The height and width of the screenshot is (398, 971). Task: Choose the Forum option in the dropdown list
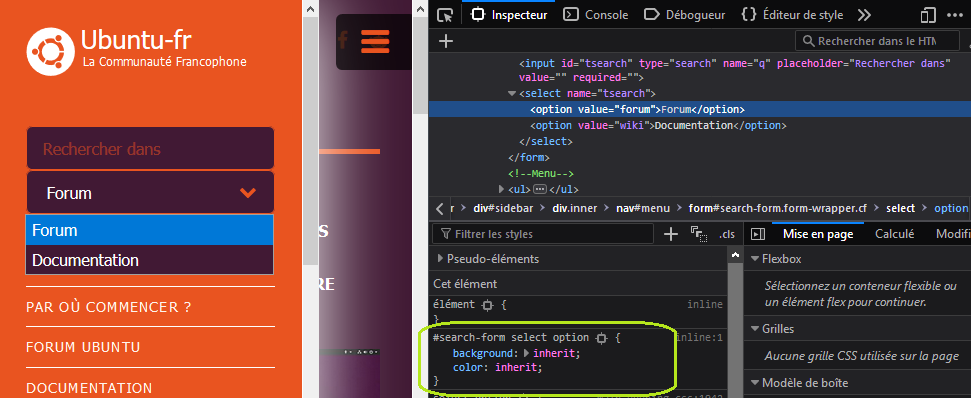pos(149,230)
